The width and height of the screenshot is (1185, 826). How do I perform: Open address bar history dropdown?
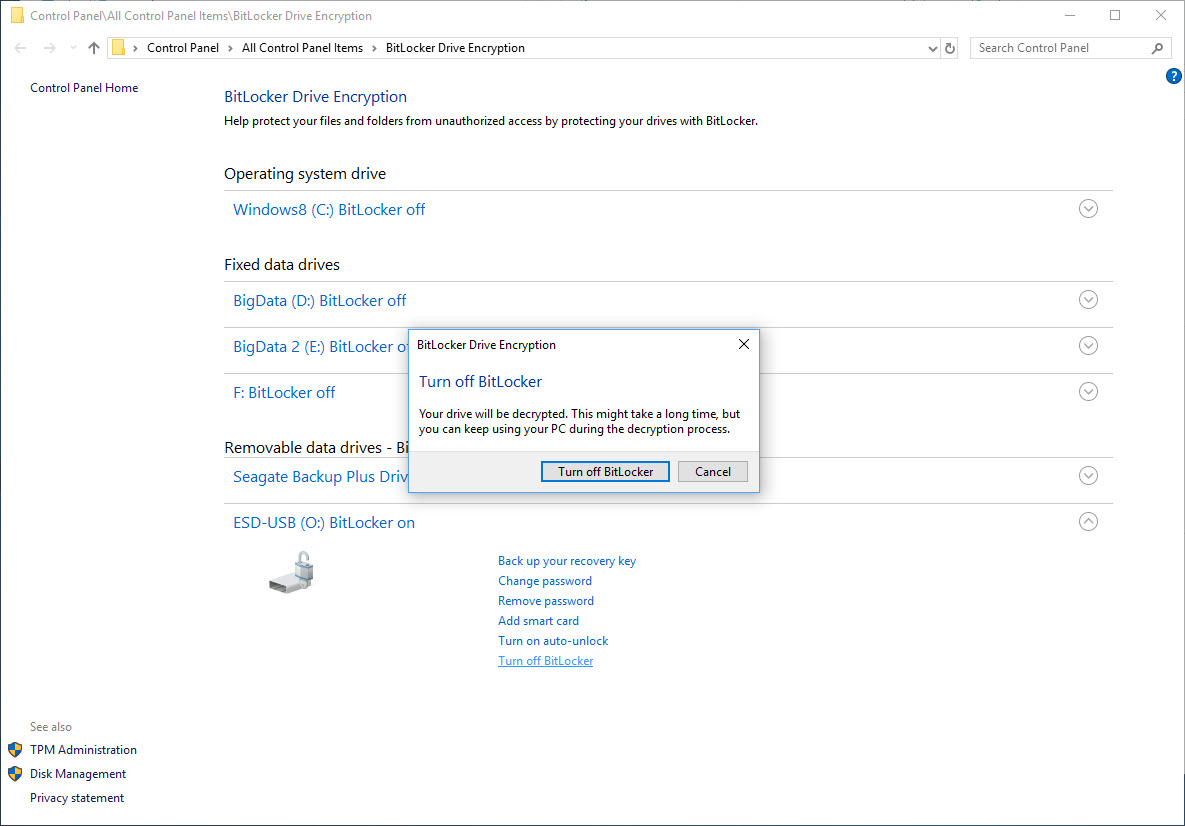tap(933, 48)
